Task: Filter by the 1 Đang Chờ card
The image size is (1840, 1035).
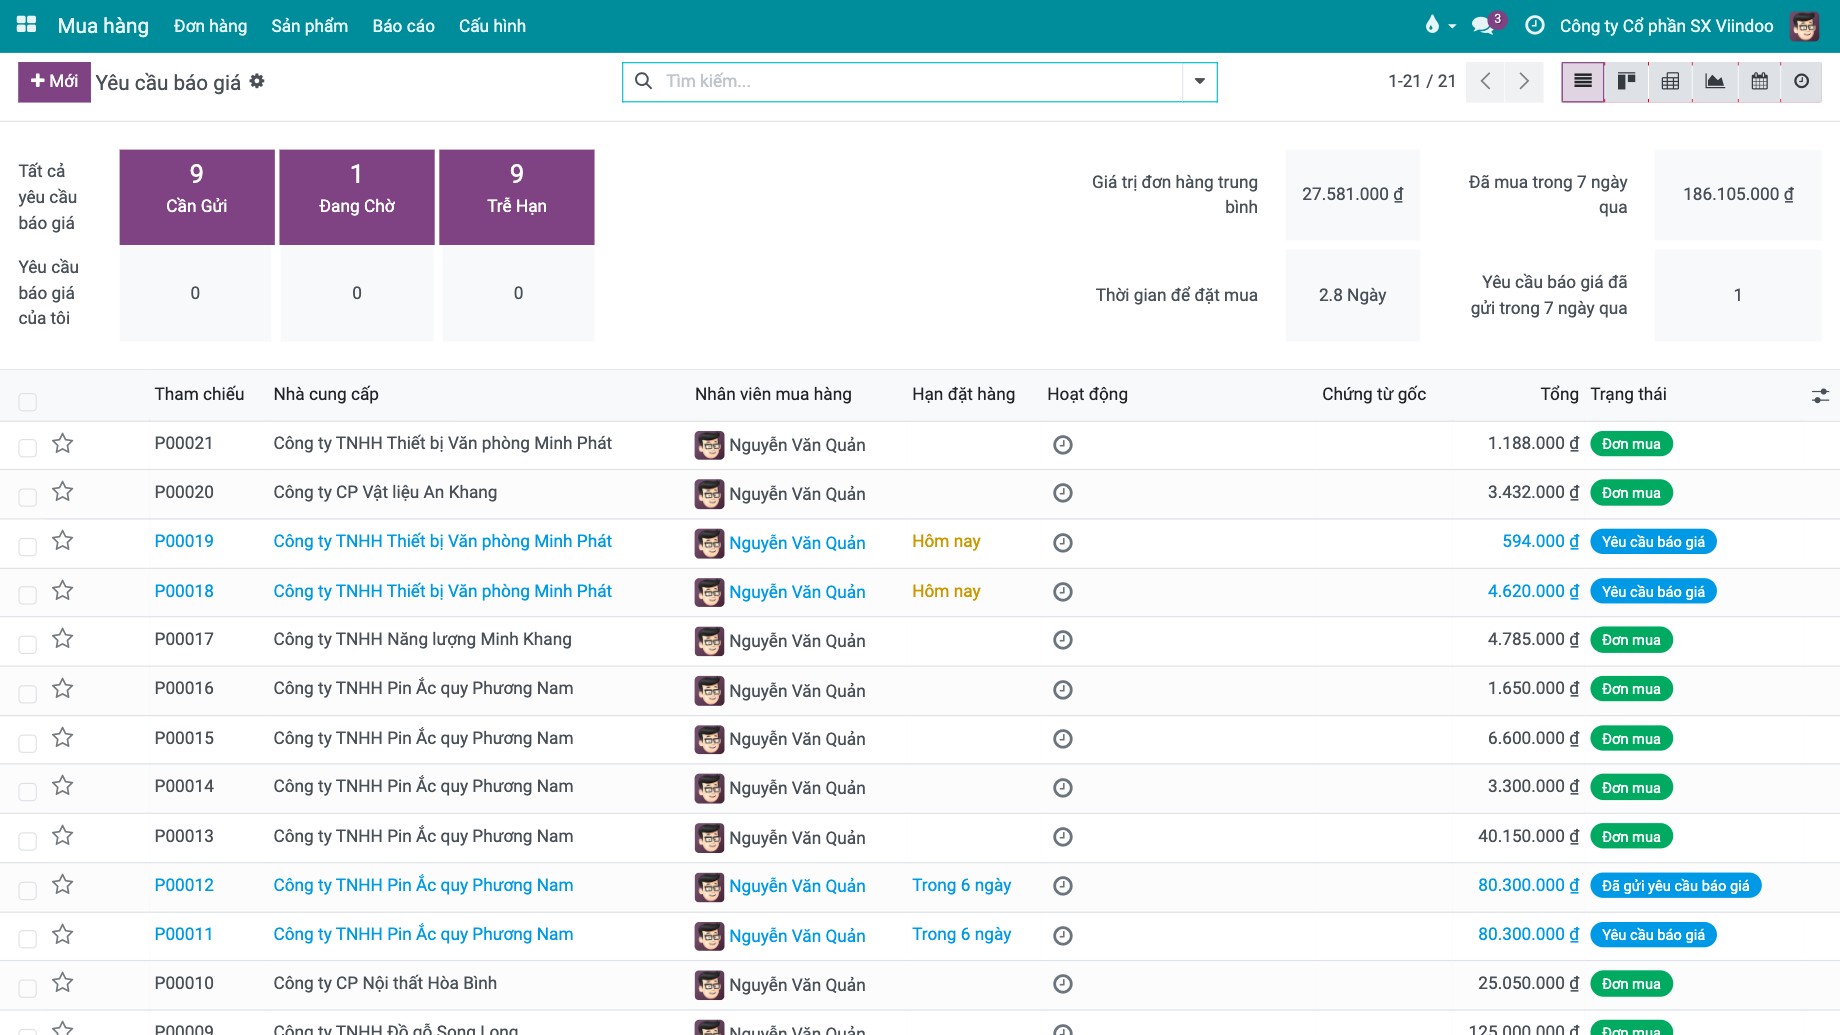Action: (357, 197)
